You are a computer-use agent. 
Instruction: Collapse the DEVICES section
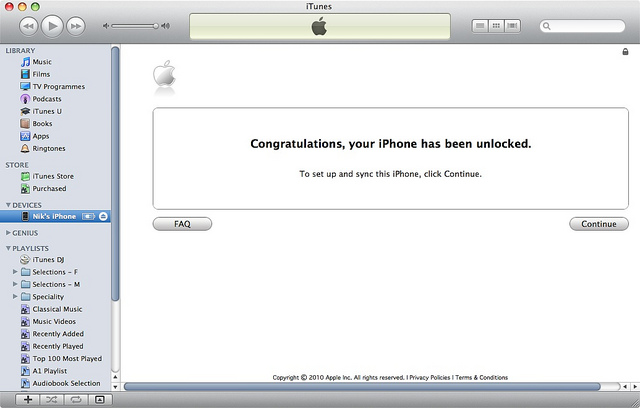(8, 205)
